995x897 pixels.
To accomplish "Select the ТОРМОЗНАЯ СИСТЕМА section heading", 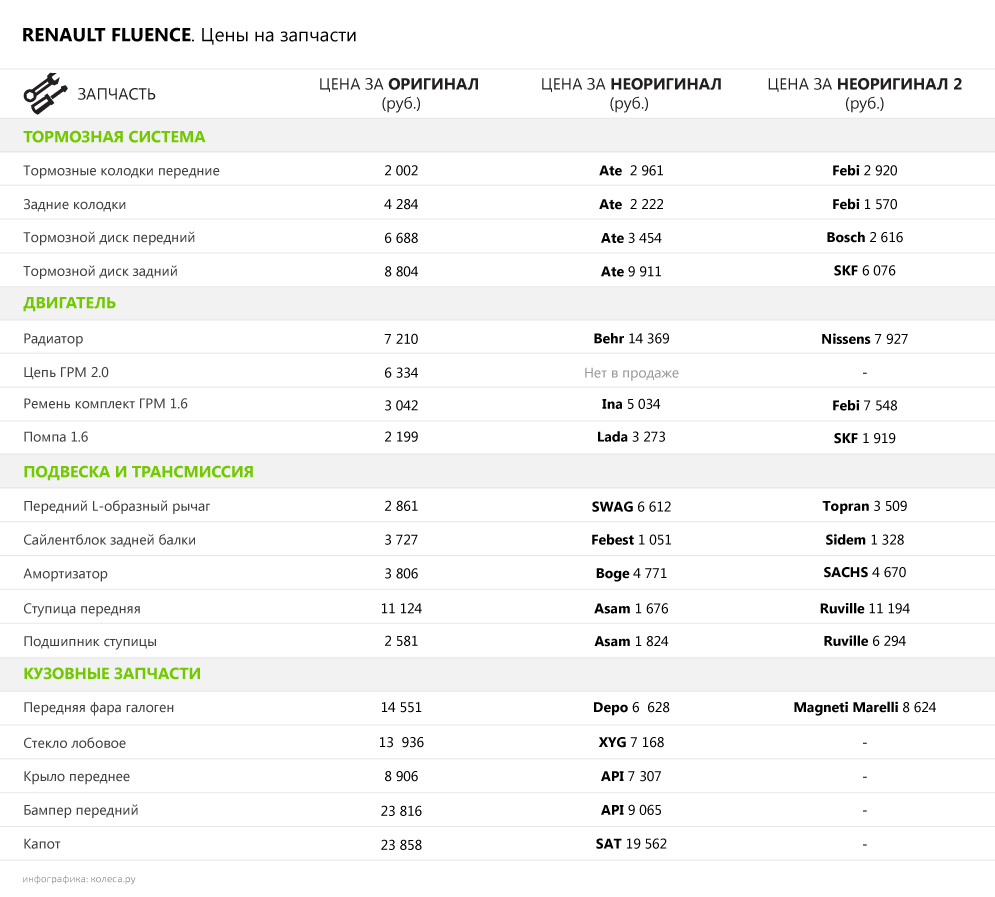I will [114, 137].
